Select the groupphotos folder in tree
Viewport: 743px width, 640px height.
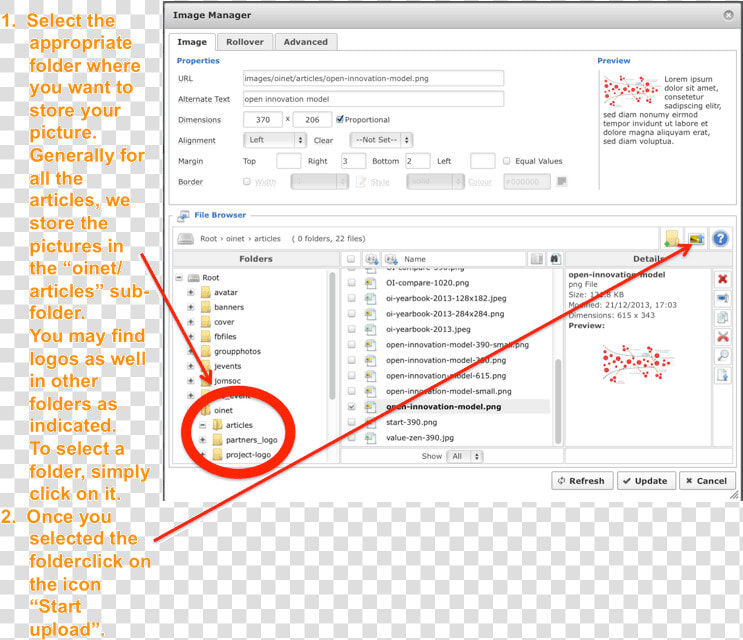point(237,351)
